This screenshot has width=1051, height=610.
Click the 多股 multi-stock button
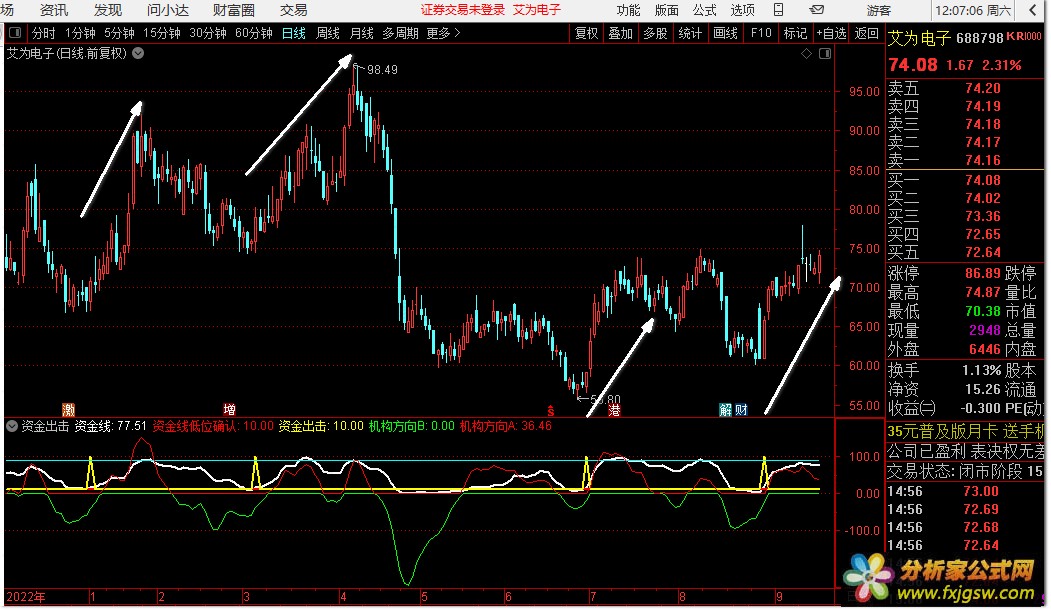coord(656,33)
